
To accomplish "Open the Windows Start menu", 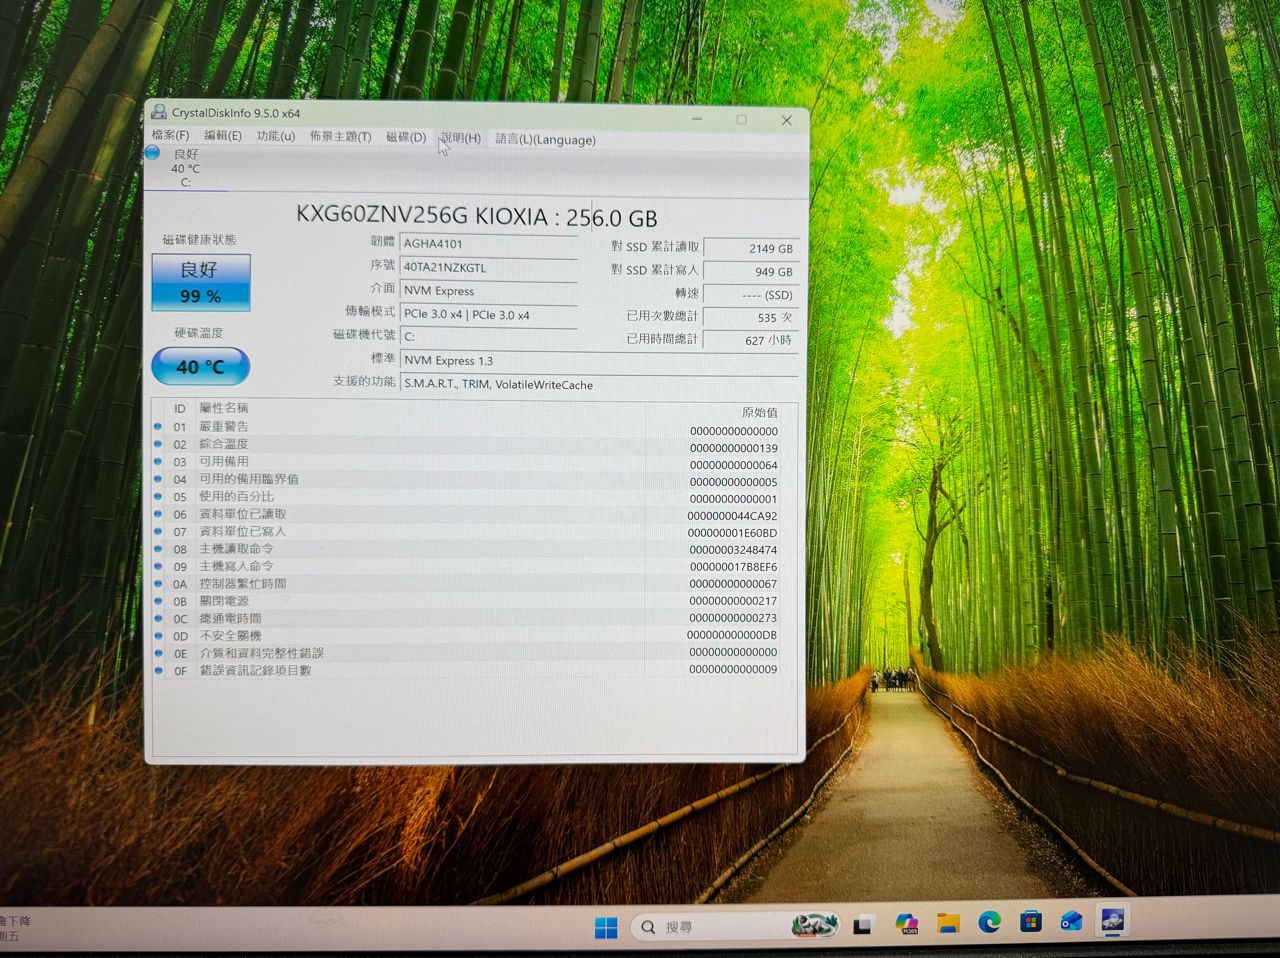I will (x=606, y=927).
